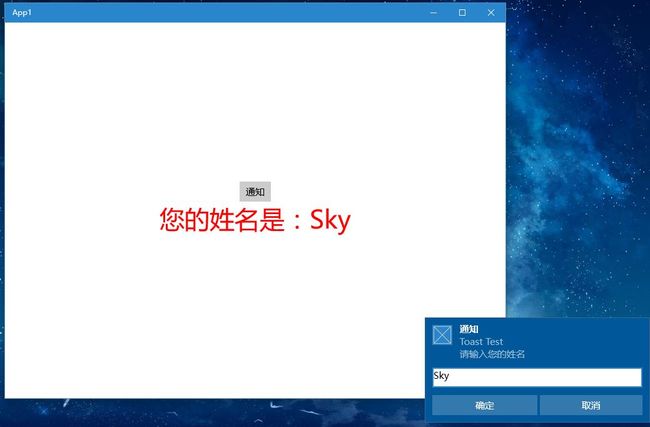Maximize the App1 window
Viewport: 650px width, 427px height.
coord(462,12)
